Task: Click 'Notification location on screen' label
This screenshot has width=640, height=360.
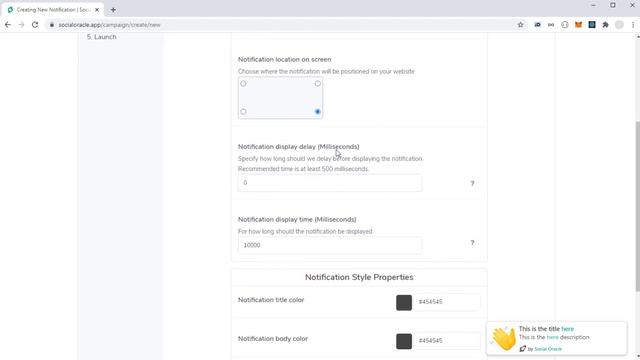Action: coord(284,60)
